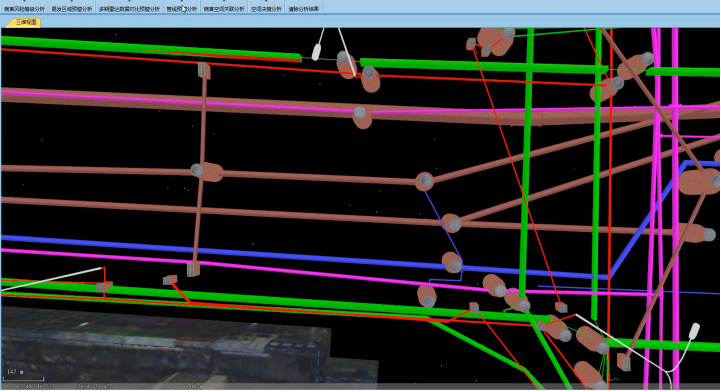Select gray valve box atop vertical brown pipe
Screen dimensions: 721x392
pyautogui.click(x=204, y=70)
